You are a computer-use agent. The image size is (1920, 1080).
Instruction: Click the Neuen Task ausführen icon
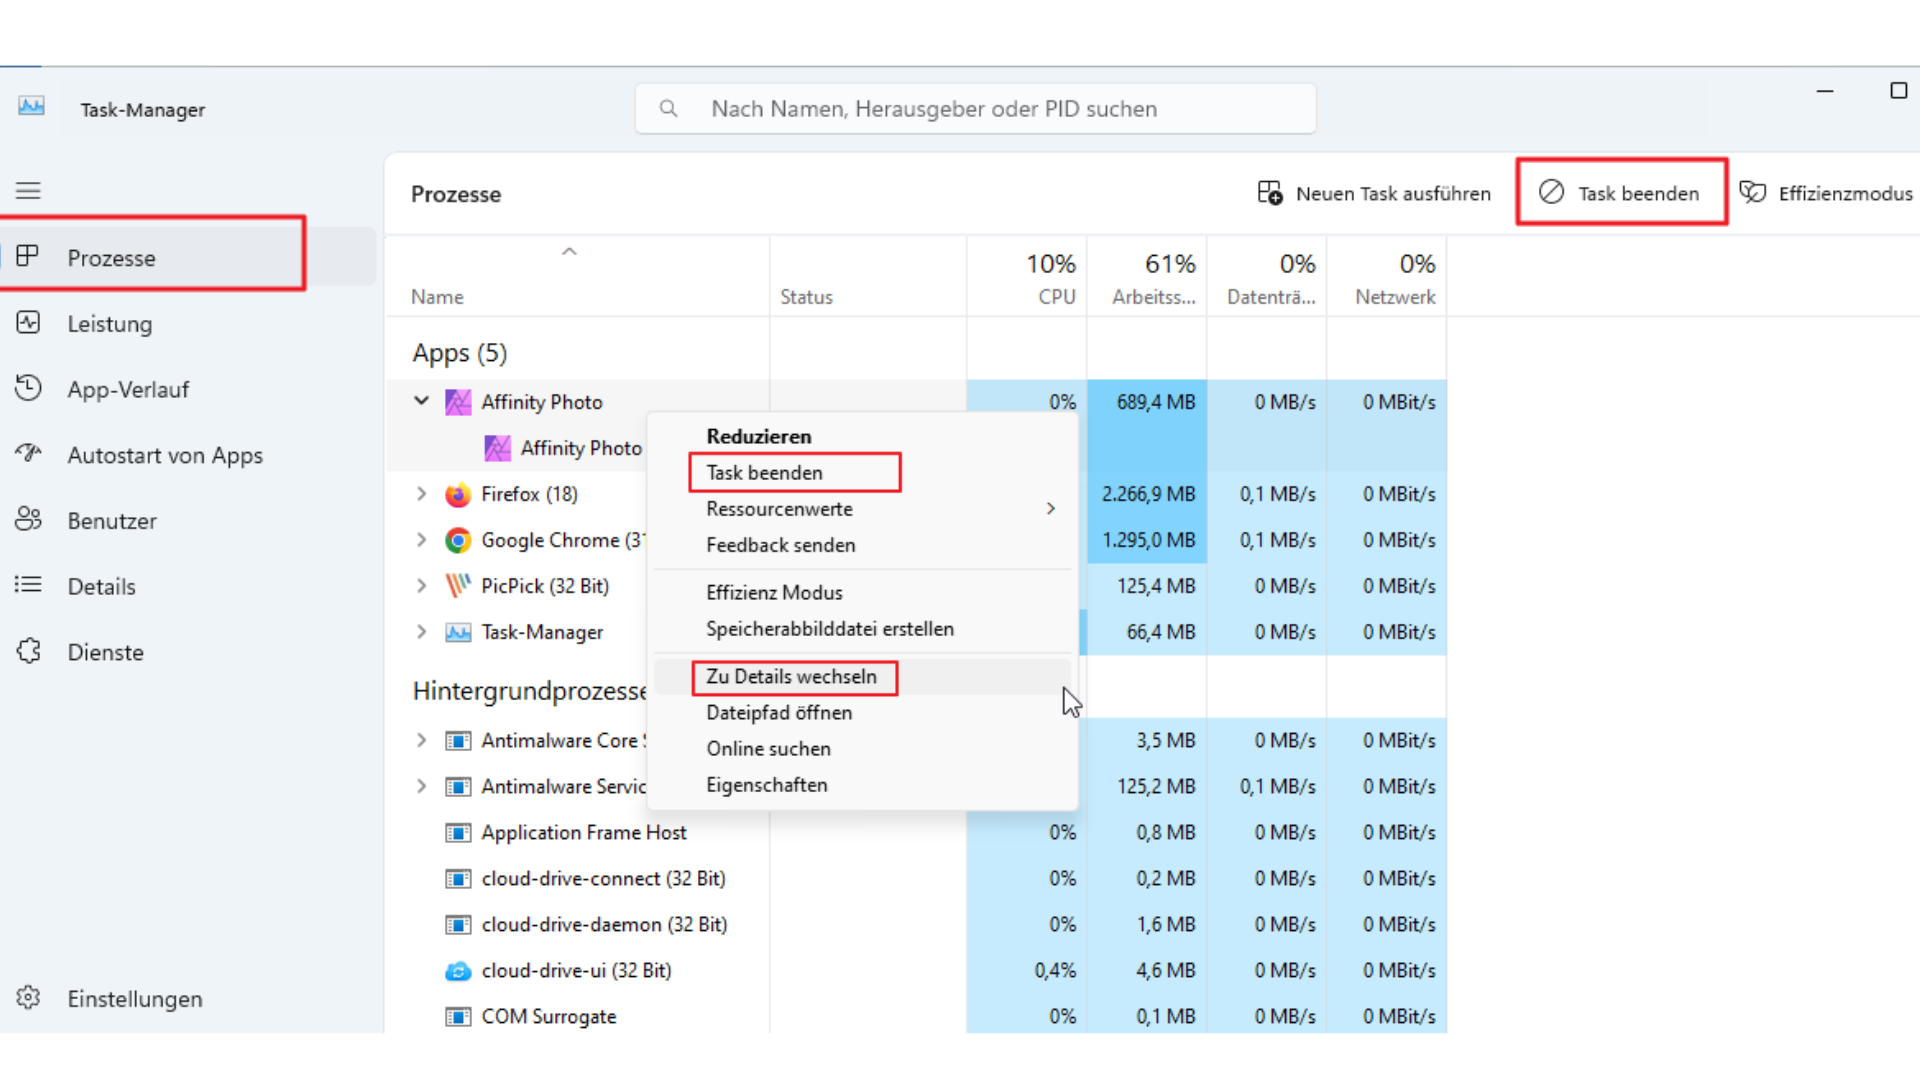1269,193
